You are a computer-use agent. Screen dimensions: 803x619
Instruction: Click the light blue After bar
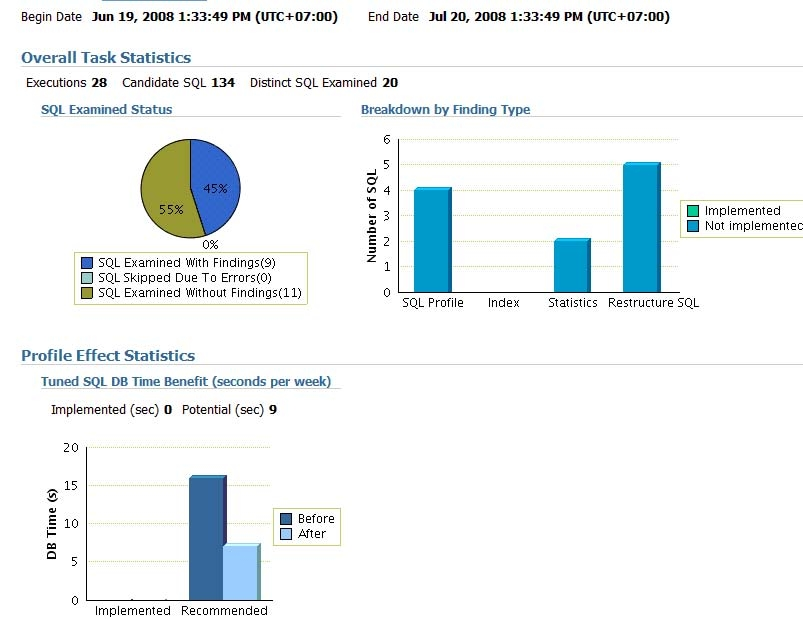[x=241, y=572]
